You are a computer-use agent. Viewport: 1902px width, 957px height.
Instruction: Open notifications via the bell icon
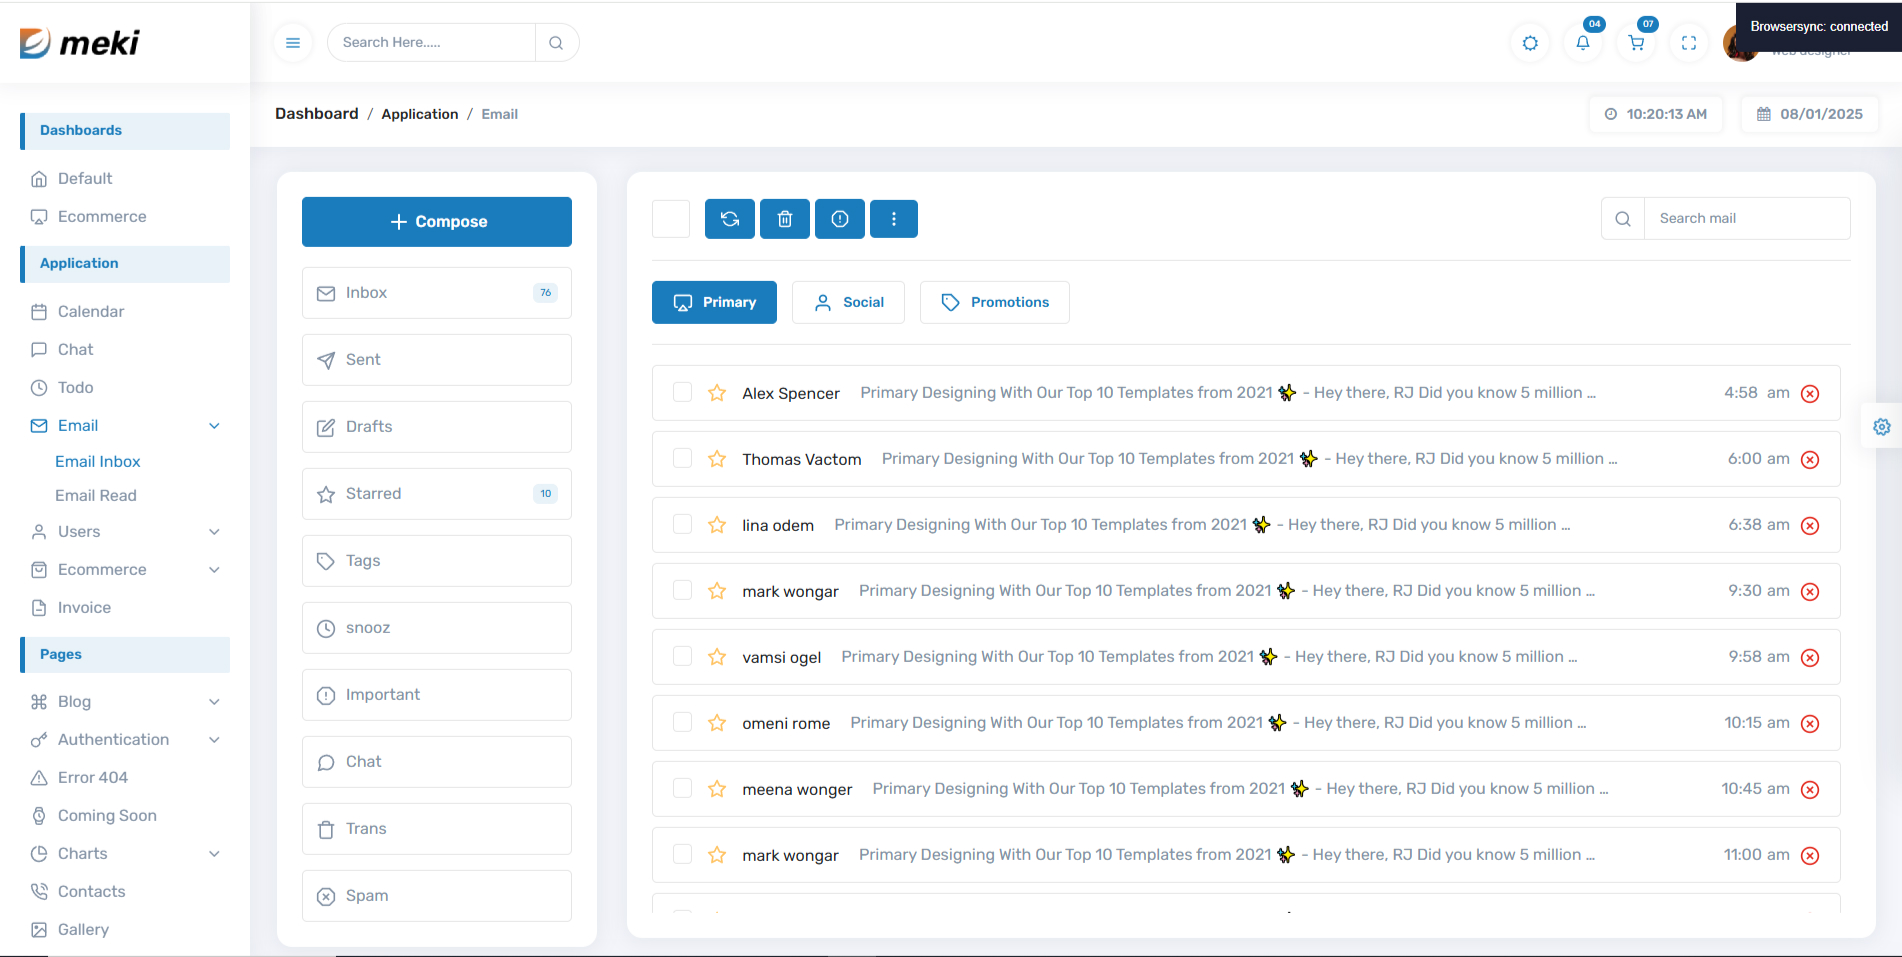click(1582, 42)
